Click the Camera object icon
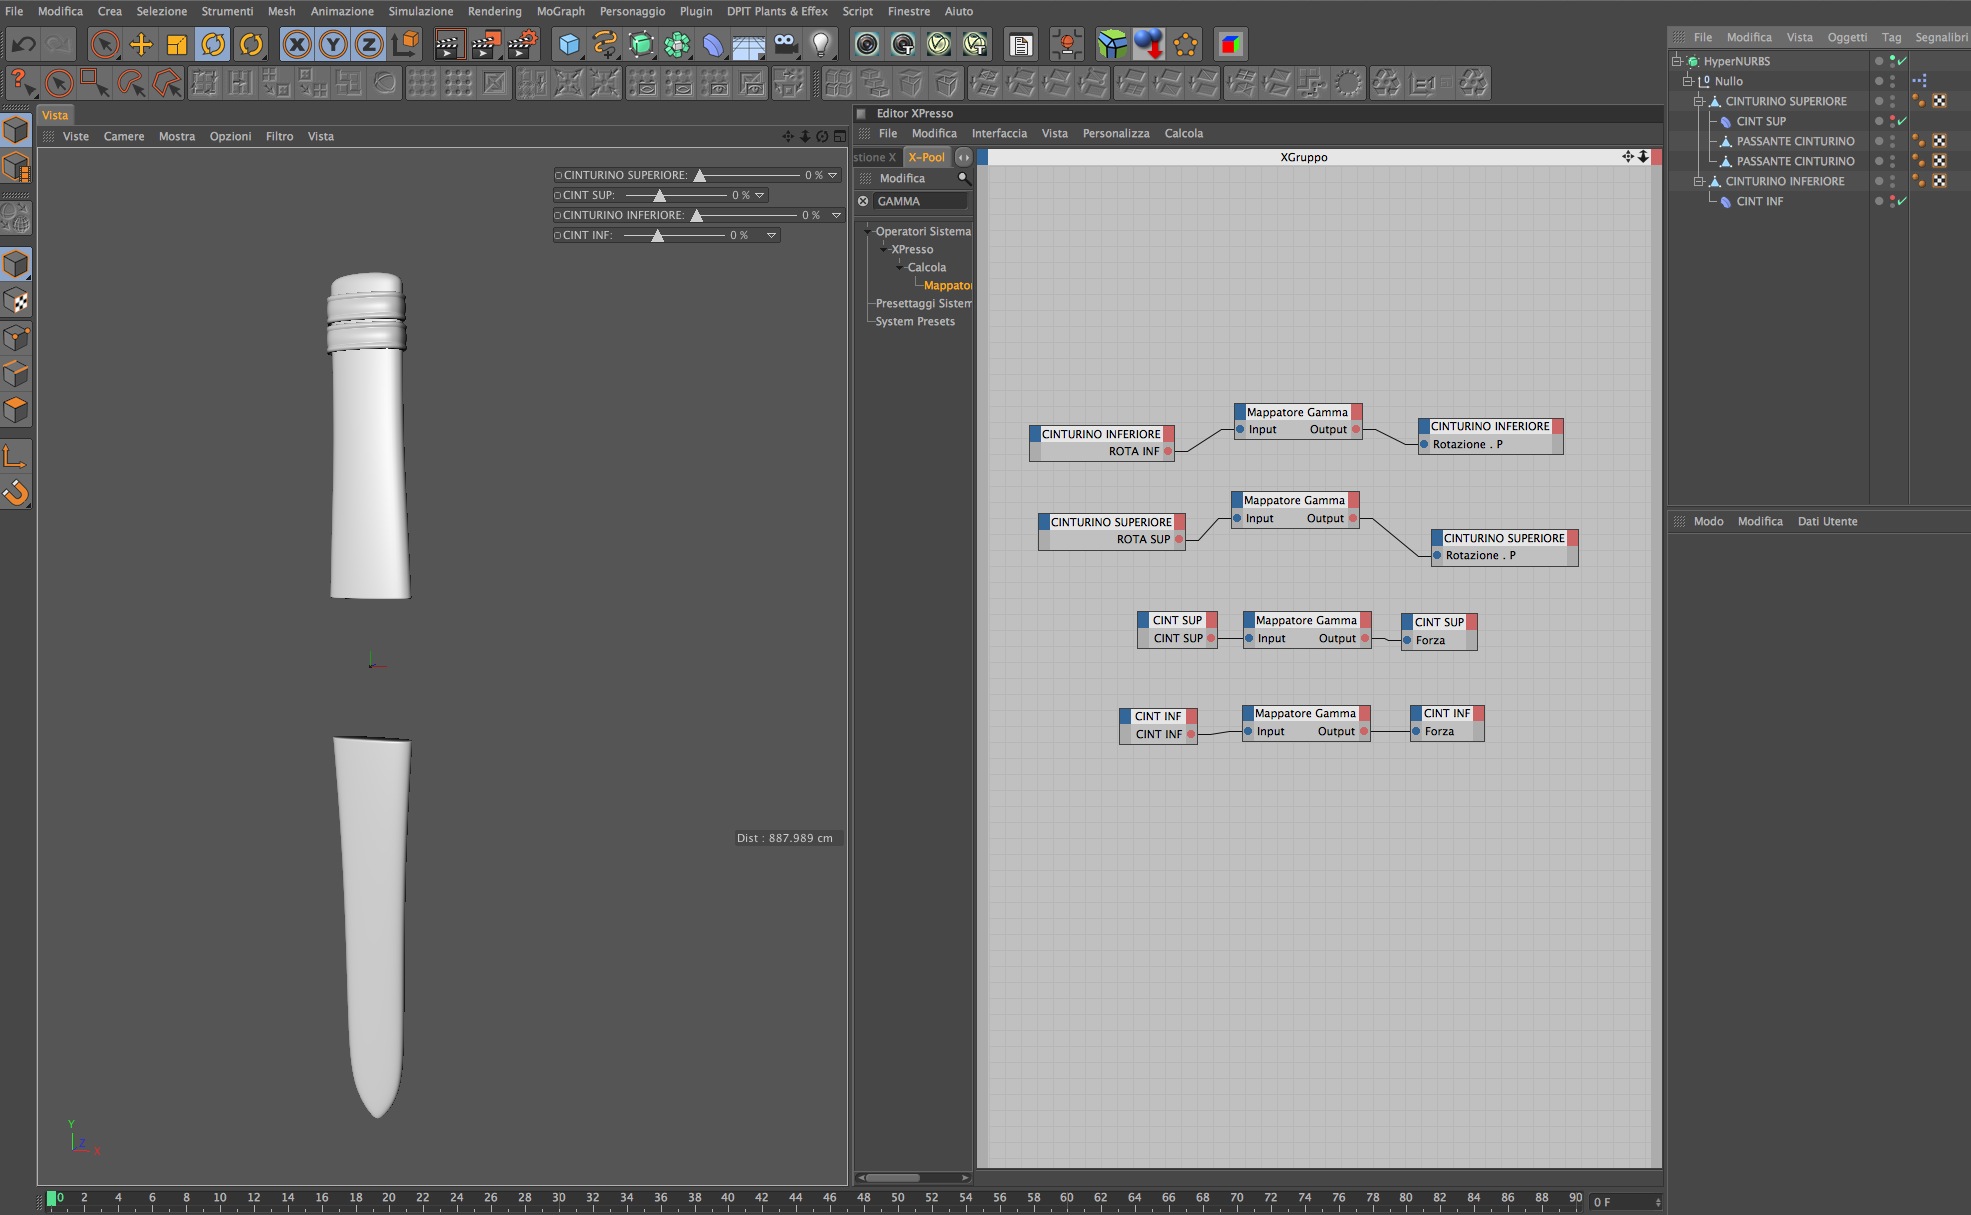This screenshot has height=1215, width=1971. pyautogui.click(x=785, y=44)
